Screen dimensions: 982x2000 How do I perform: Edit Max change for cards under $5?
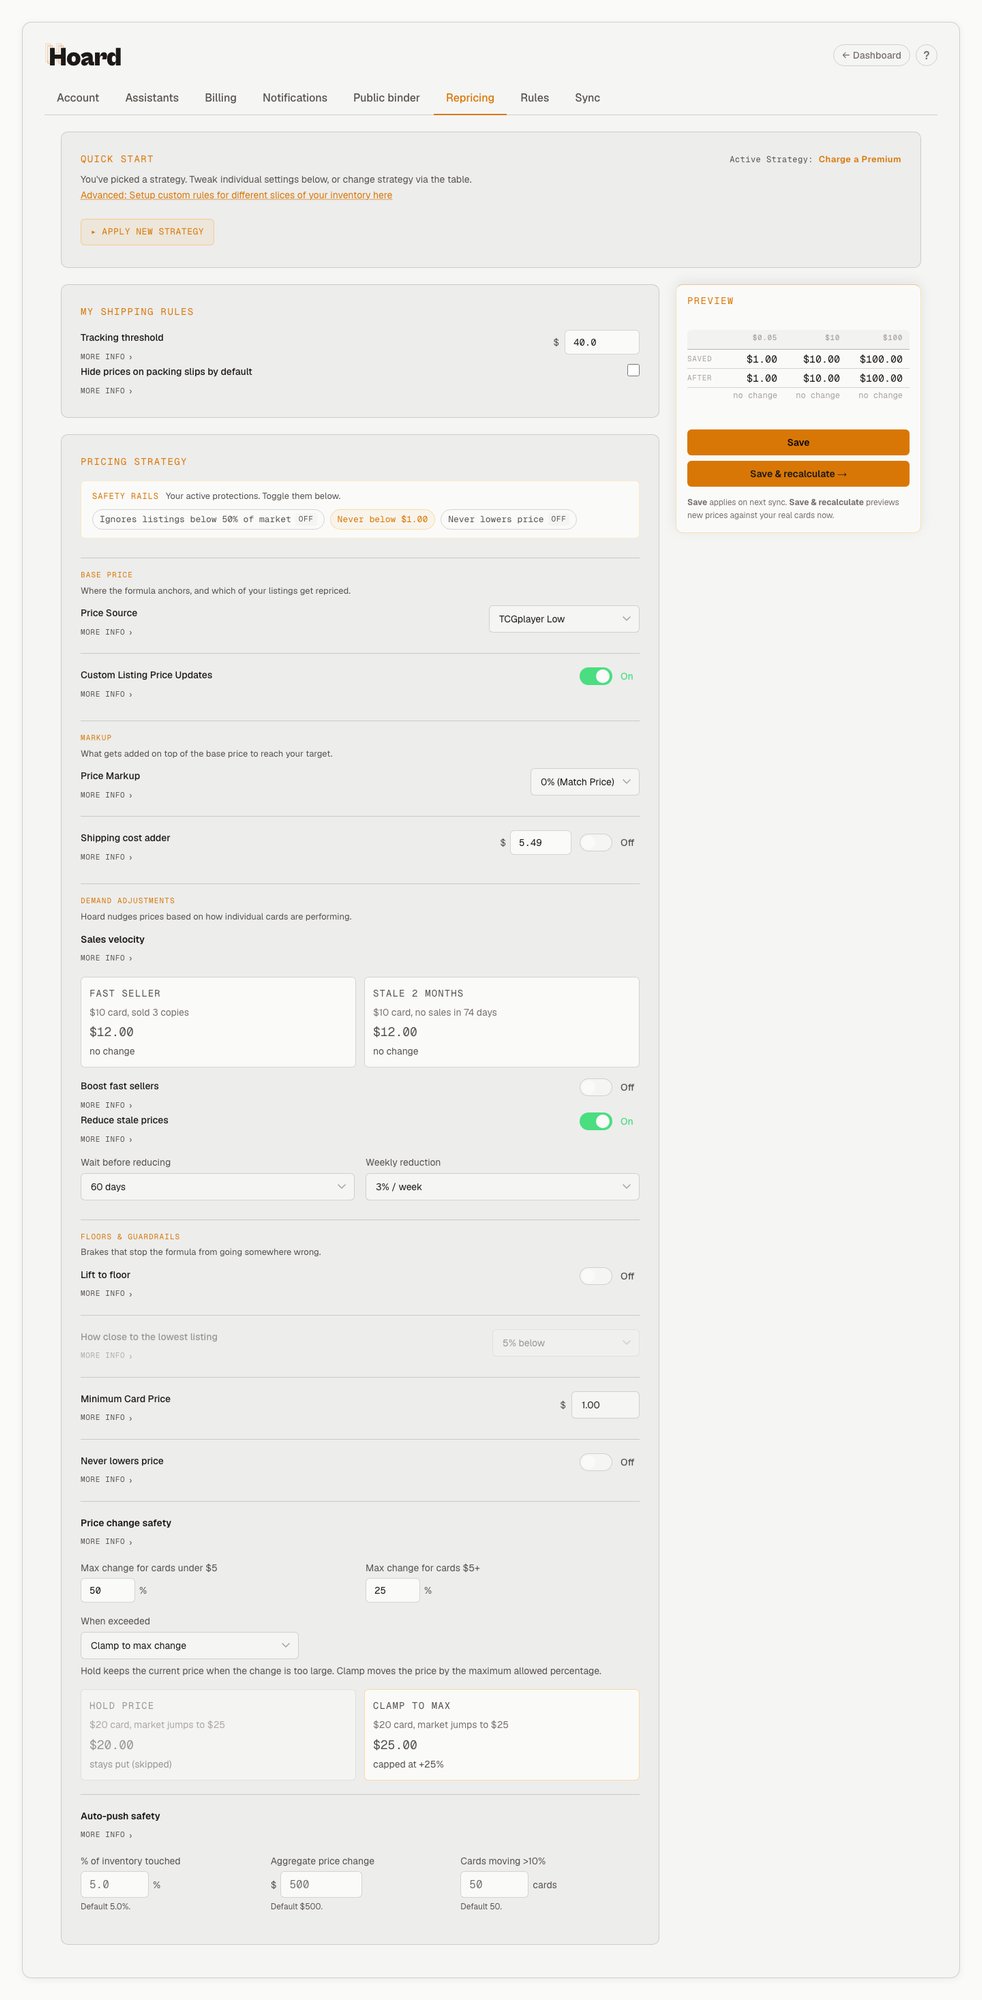pyautogui.click(x=108, y=1590)
